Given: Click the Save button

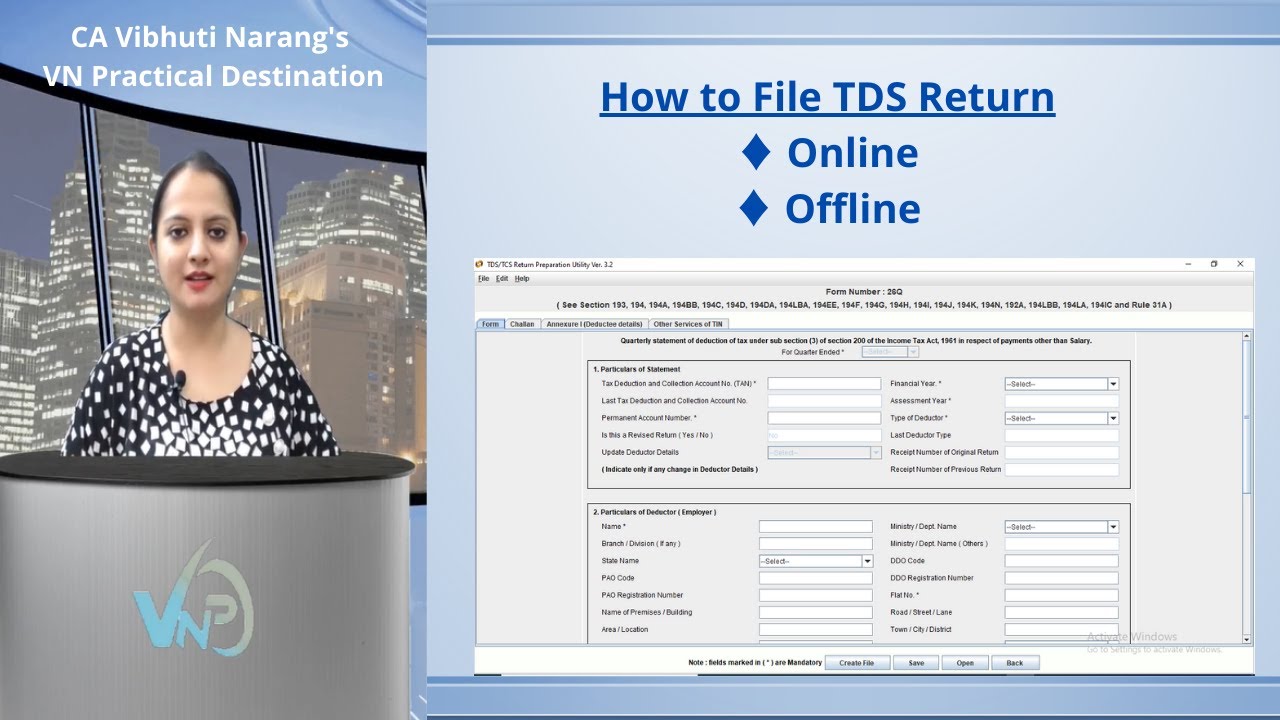Looking at the screenshot, I should click(x=916, y=663).
